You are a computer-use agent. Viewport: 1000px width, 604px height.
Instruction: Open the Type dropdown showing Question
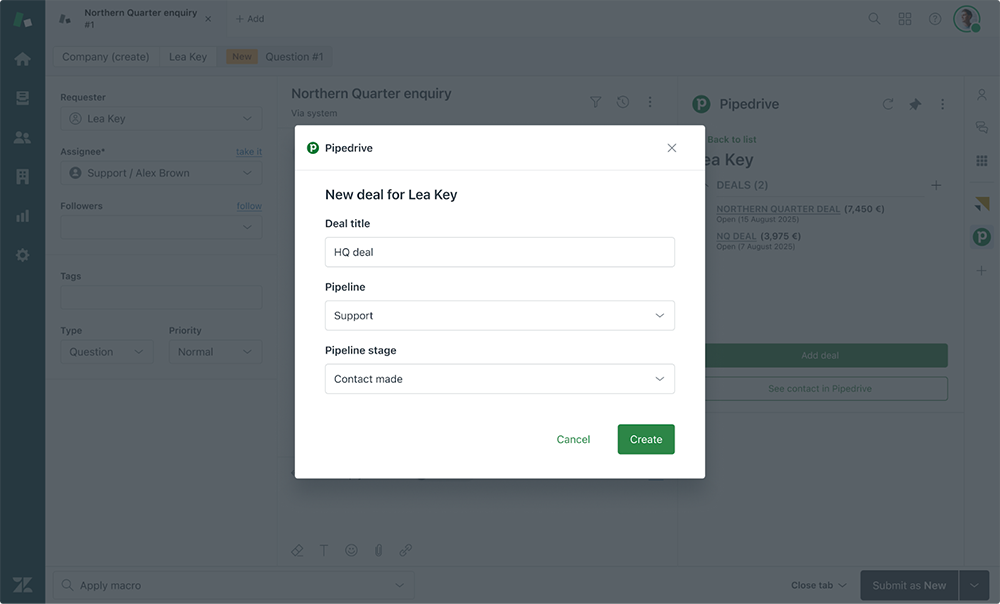[x=107, y=352]
